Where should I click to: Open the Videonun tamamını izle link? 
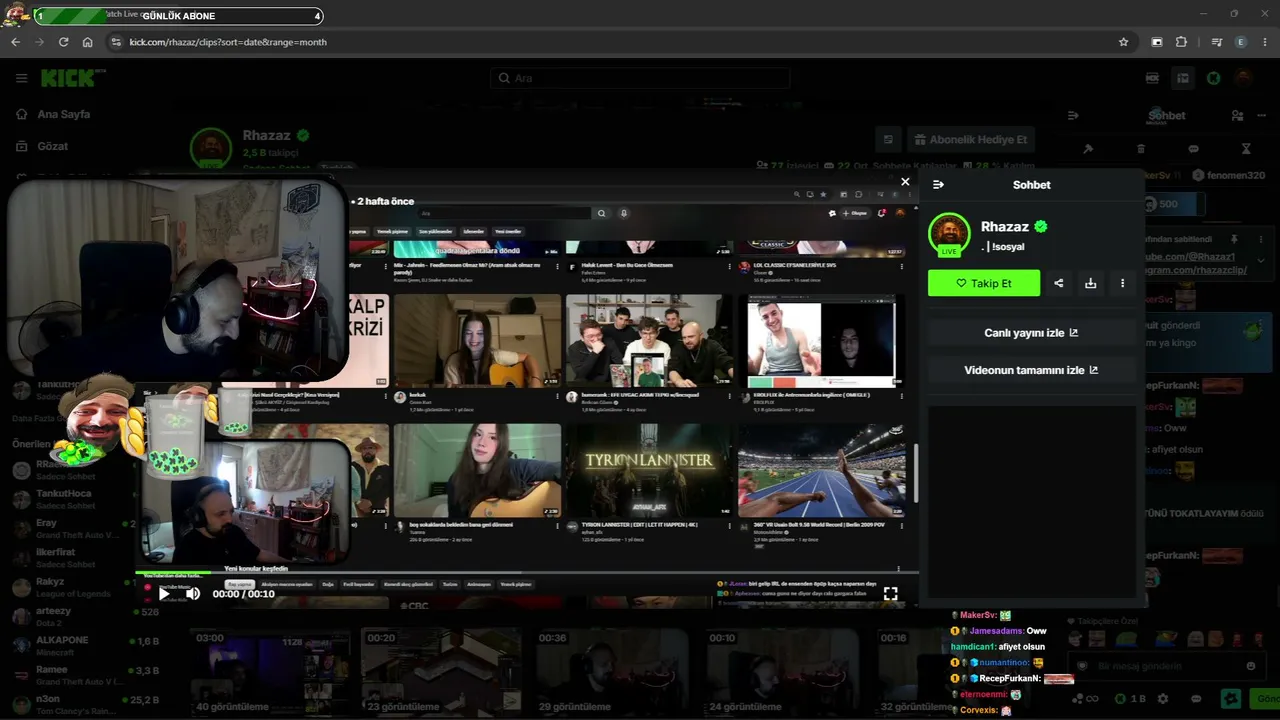click(1031, 370)
